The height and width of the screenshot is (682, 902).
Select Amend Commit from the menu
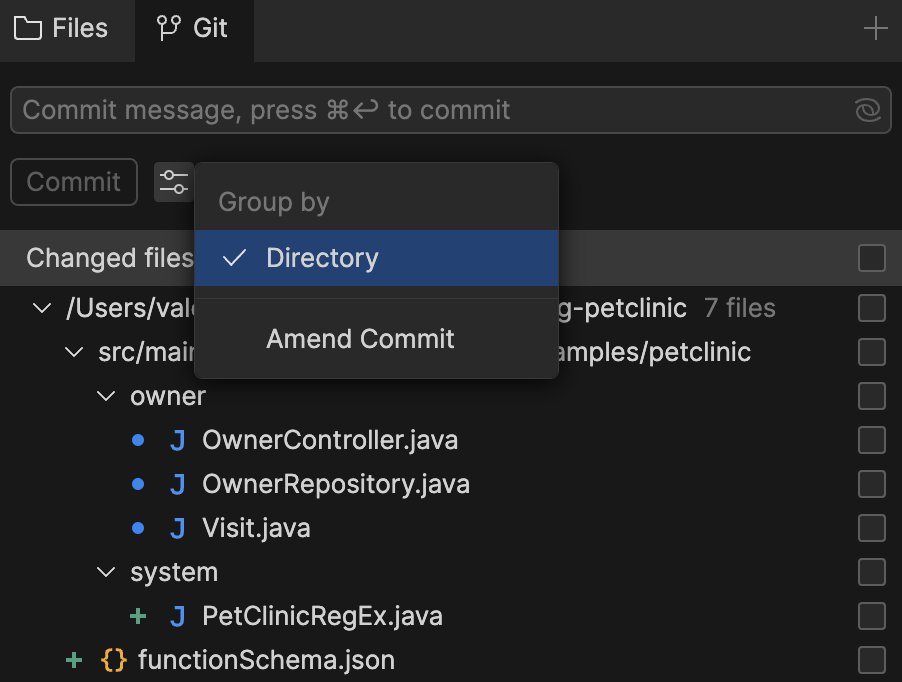pyautogui.click(x=360, y=340)
